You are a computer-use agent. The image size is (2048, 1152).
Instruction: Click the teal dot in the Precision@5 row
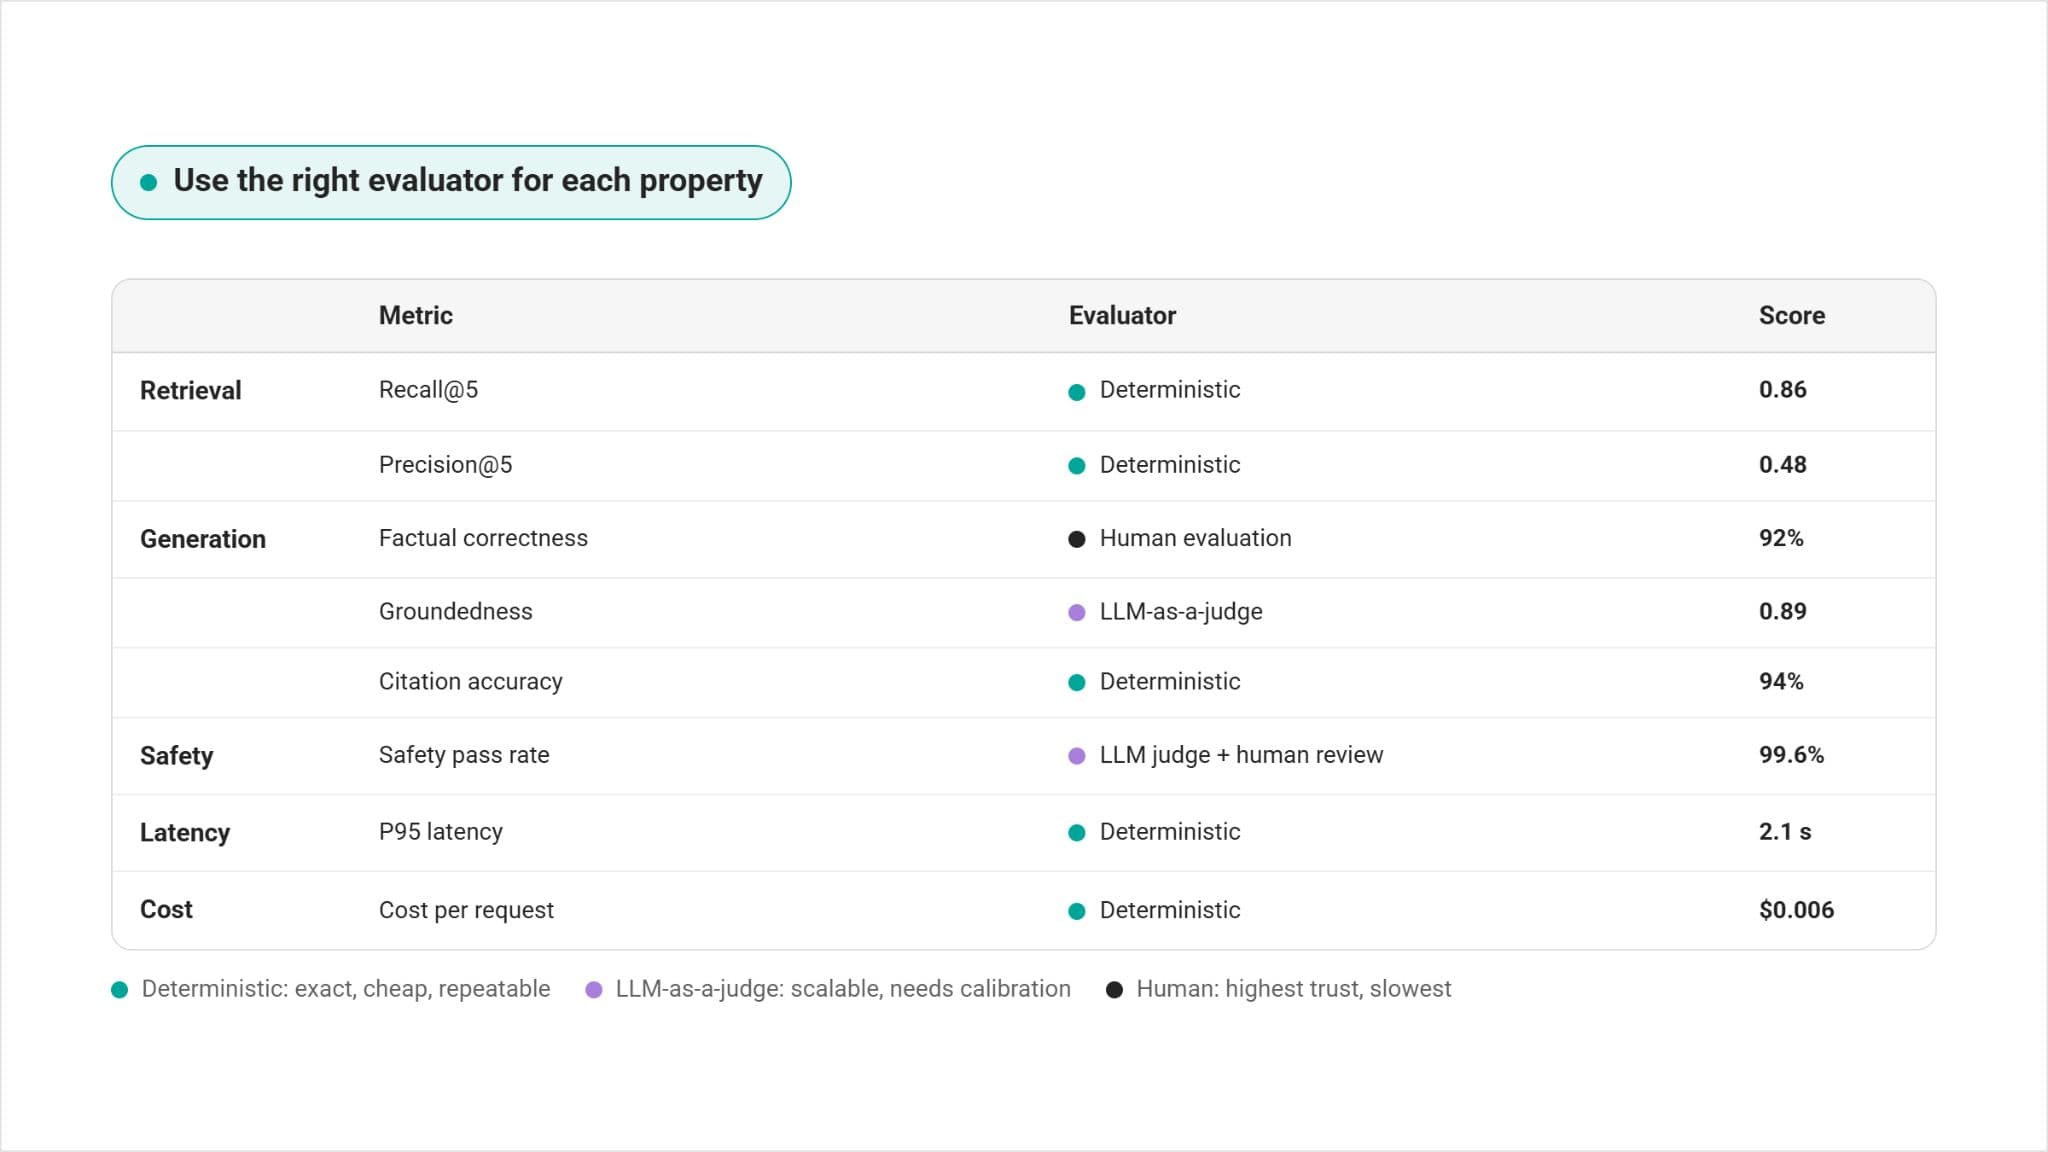[x=1077, y=466]
